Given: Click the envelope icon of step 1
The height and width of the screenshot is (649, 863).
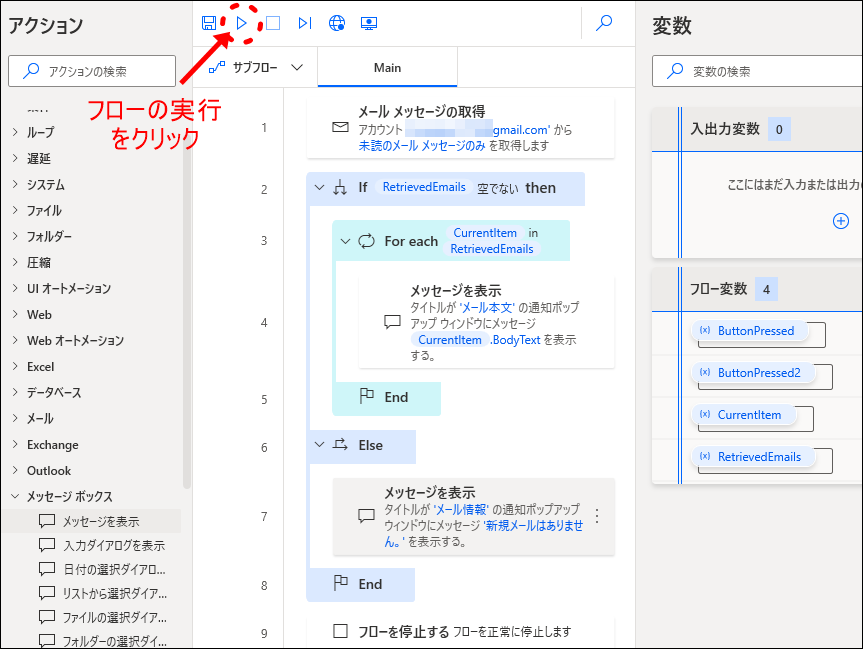Looking at the screenshot, I should 340,127.
